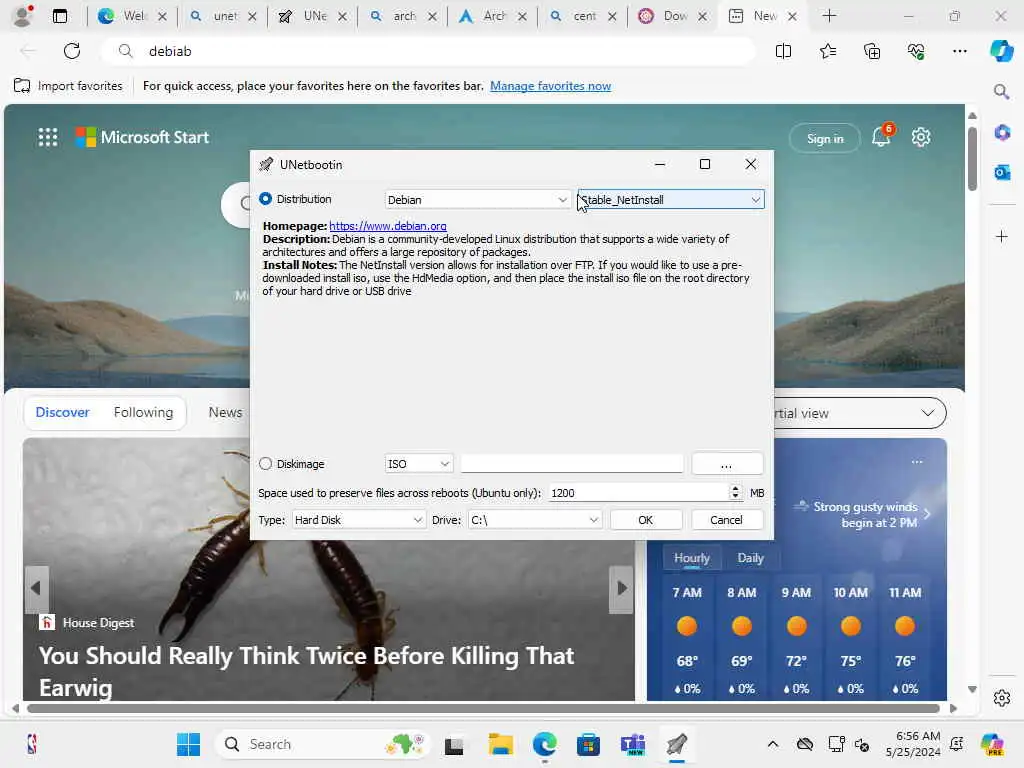Image resolution: width=1024 pixels, height=768 pixels.
Task: Open Browser essentials heart icon
Action: (x=916, y=51)
